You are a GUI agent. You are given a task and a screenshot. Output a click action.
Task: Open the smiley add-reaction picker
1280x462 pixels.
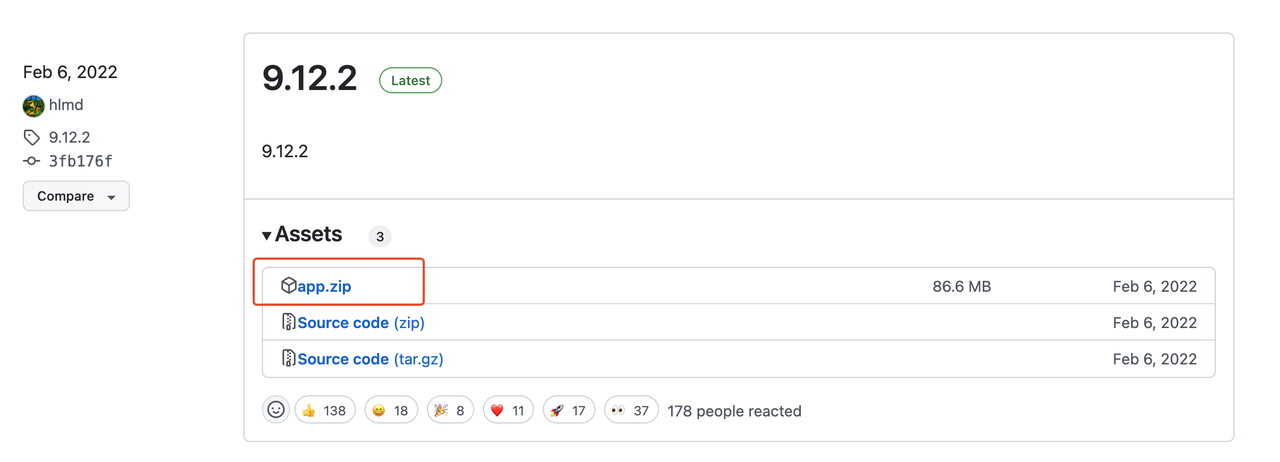(x=276, y=410)
